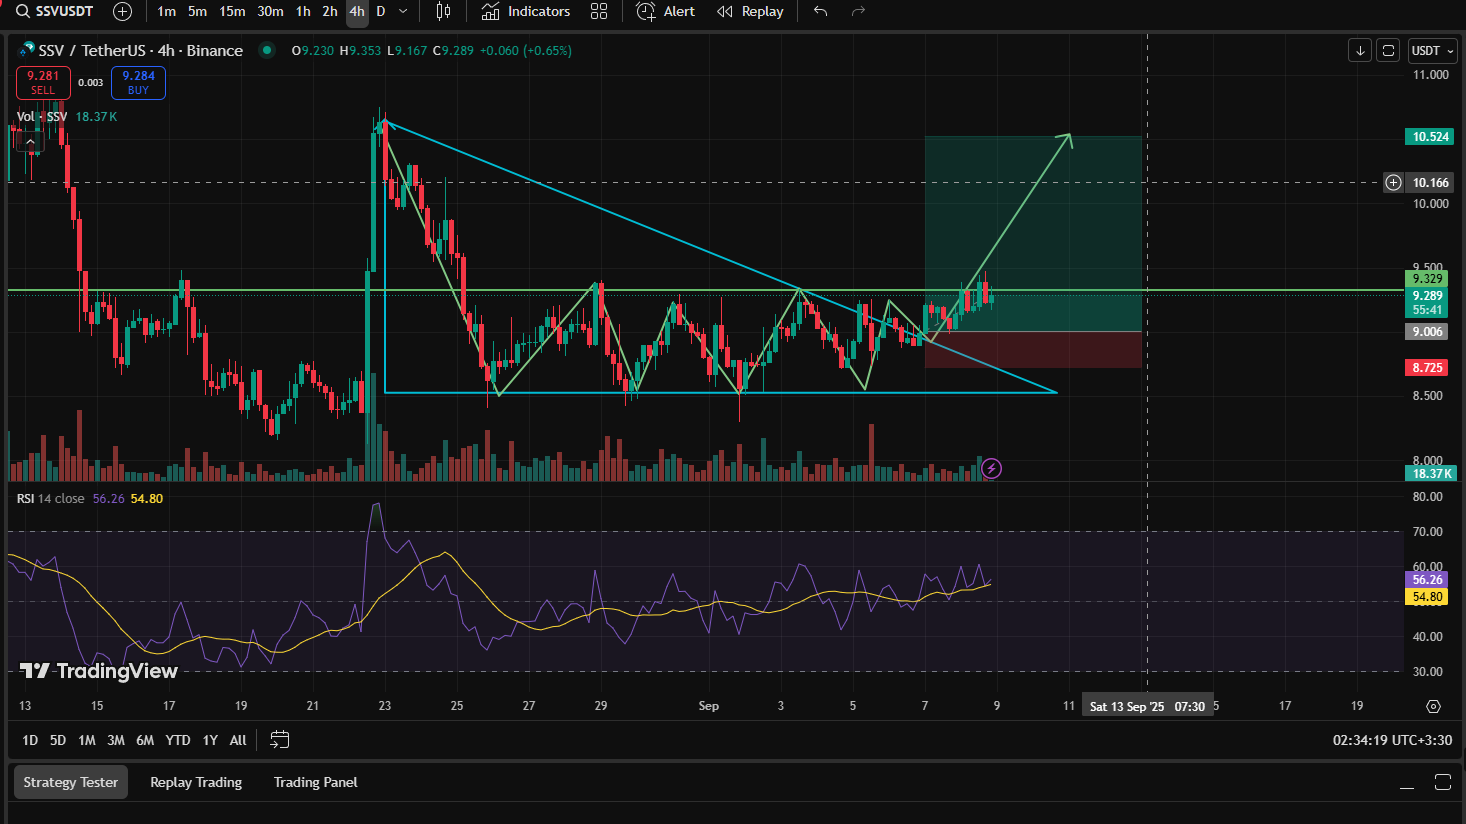The width and height of the screenshot is (1466, 824).
Task: Collapse the volume indicator legend arrow
Action: tap(31, 143)
